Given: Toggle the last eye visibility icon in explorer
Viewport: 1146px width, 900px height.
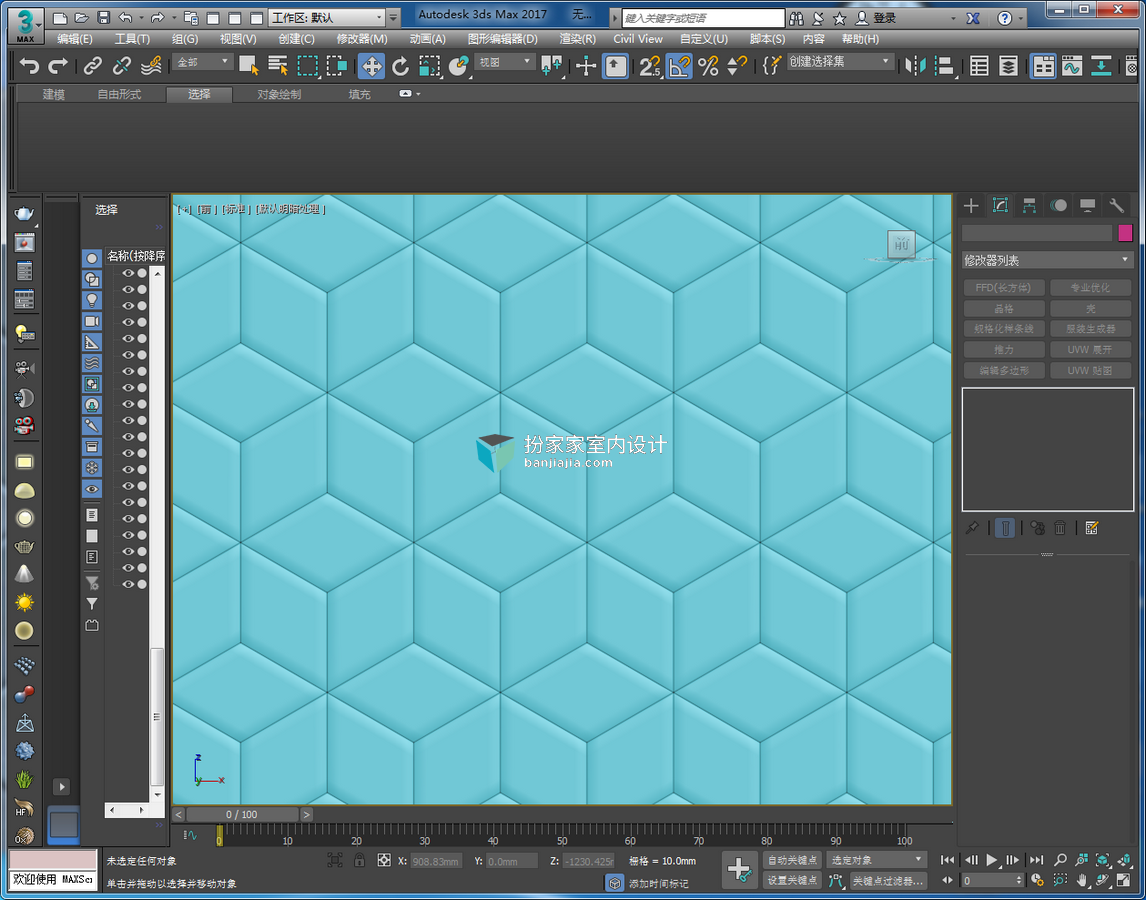Looking at the screenshot, I should (128, 584).
